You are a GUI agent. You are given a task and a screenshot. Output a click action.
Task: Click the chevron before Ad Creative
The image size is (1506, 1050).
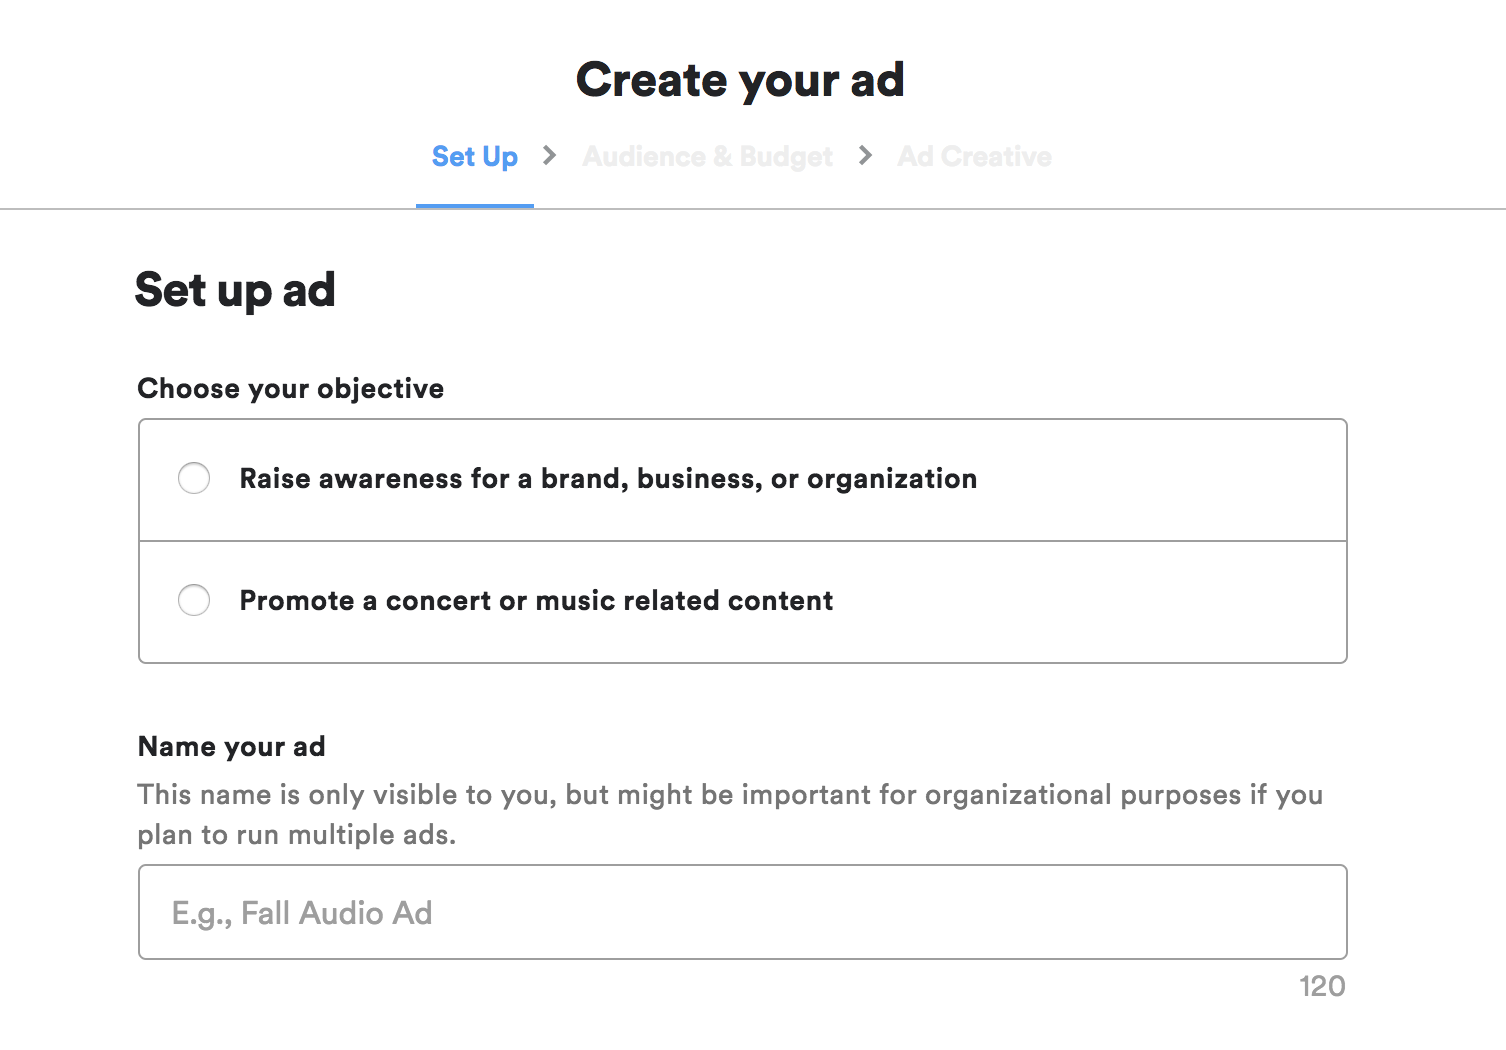(x=864, y=156)
